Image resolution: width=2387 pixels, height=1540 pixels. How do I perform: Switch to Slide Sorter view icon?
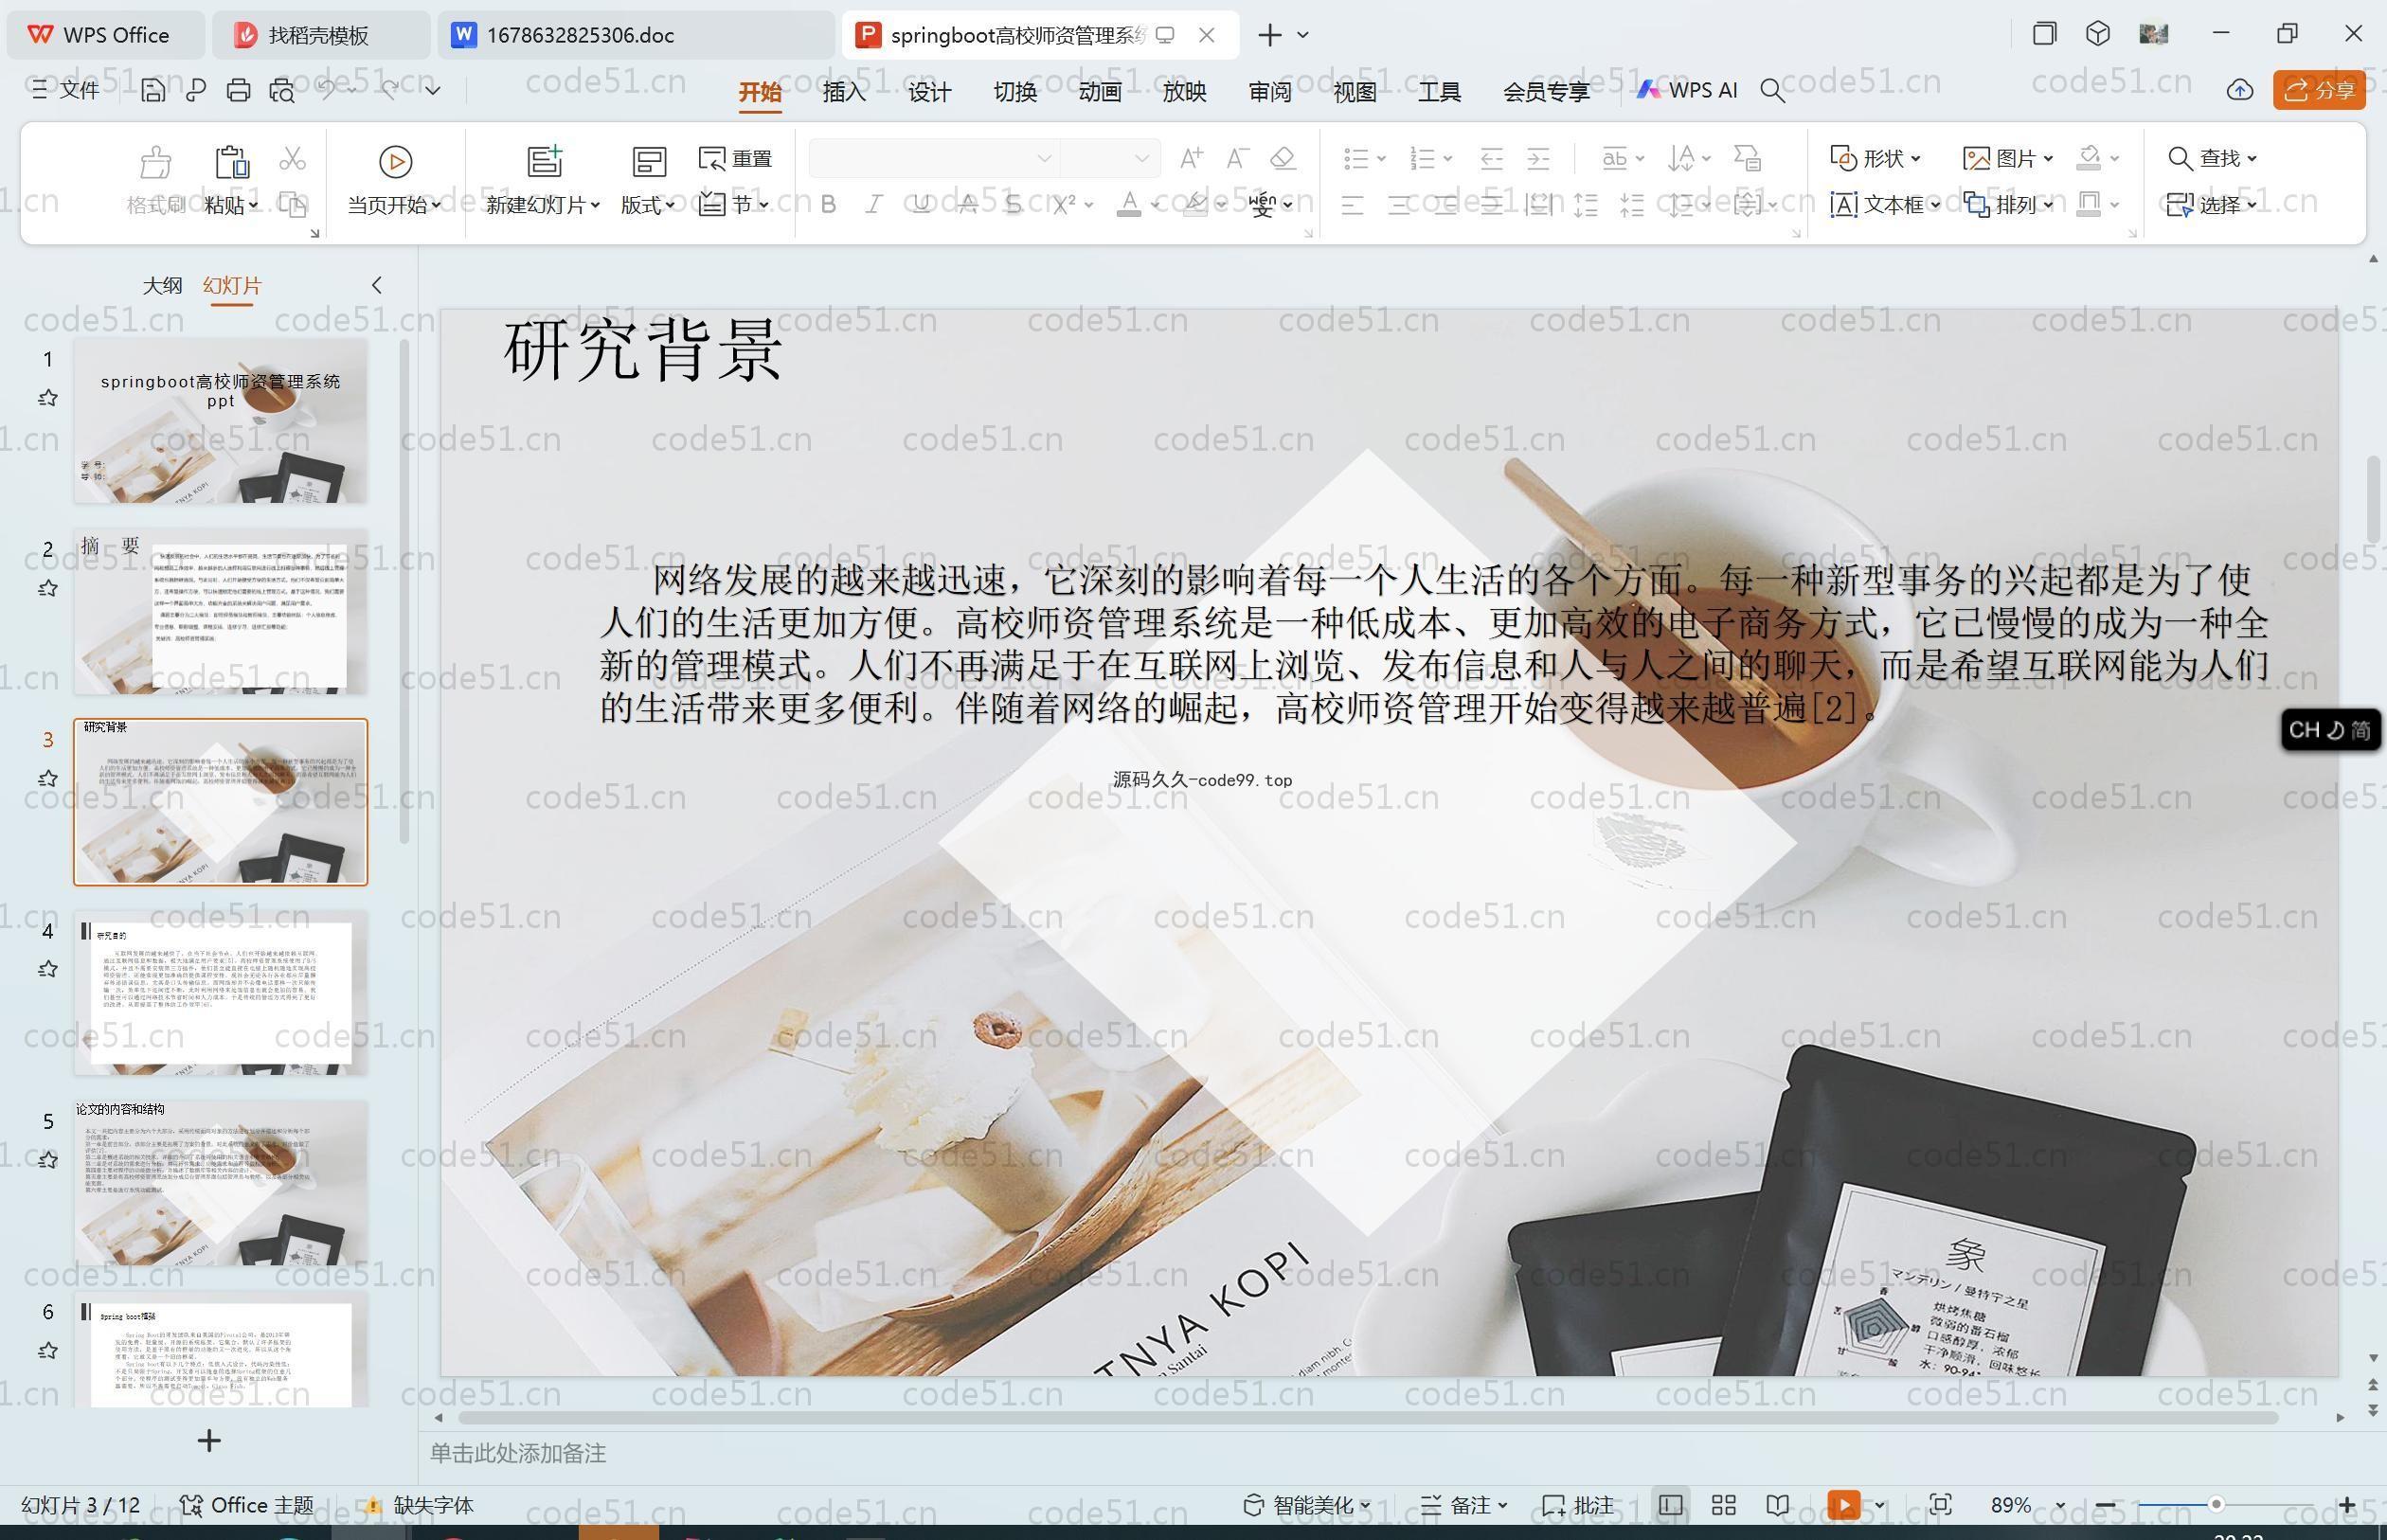click(1724, 1505)
